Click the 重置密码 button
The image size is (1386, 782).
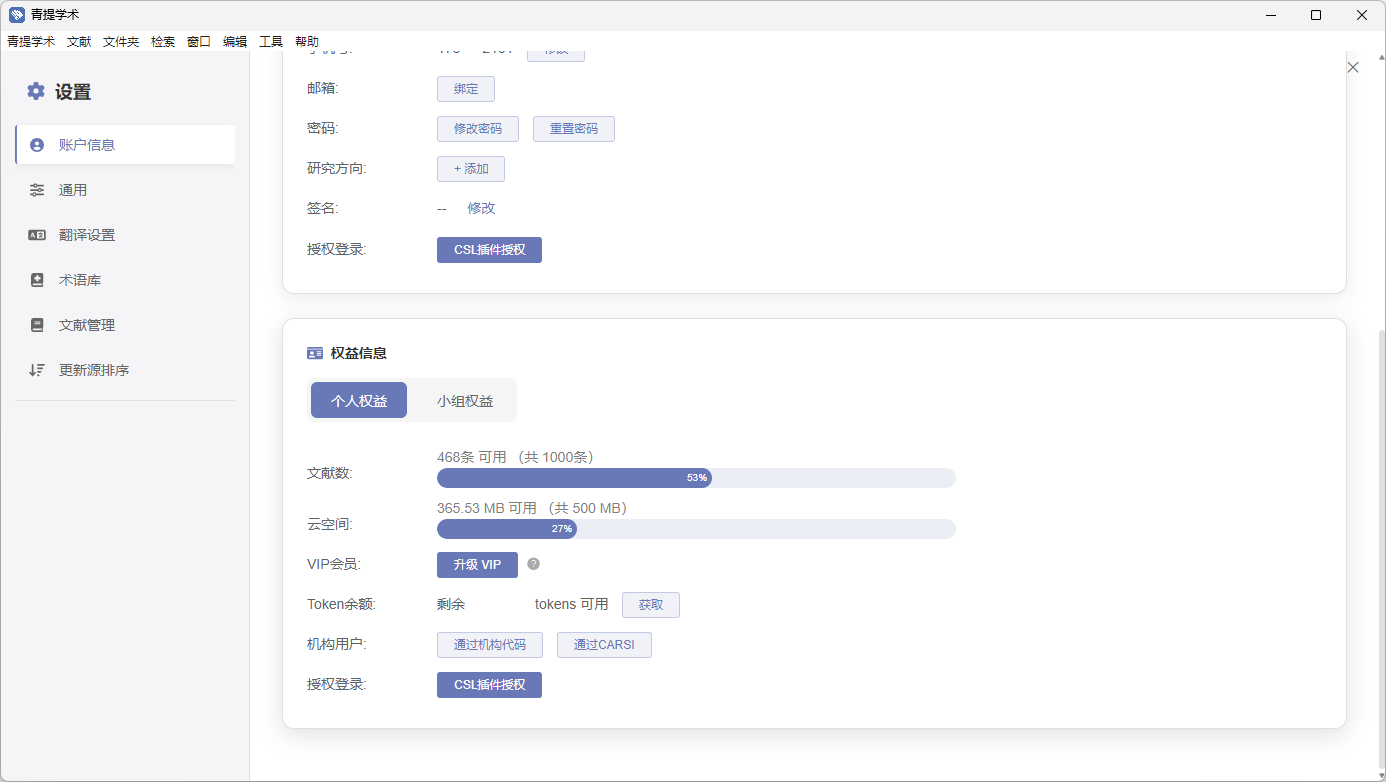[574, 129]
